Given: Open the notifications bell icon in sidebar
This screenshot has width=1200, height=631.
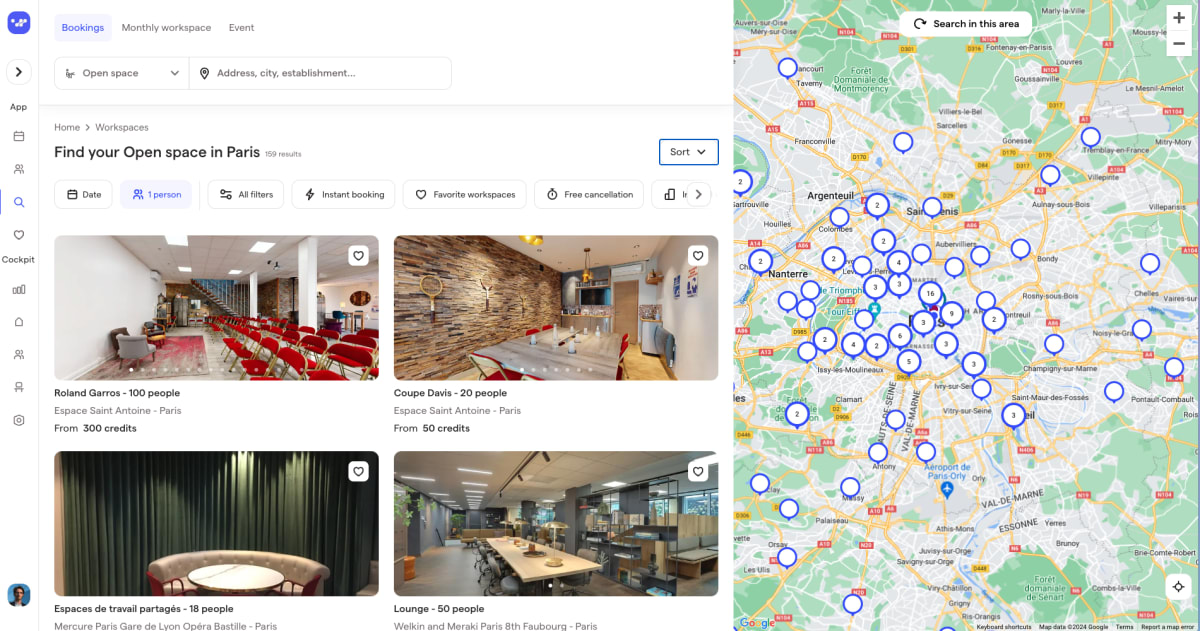Looking at the screenshot, I should [19, 322].
